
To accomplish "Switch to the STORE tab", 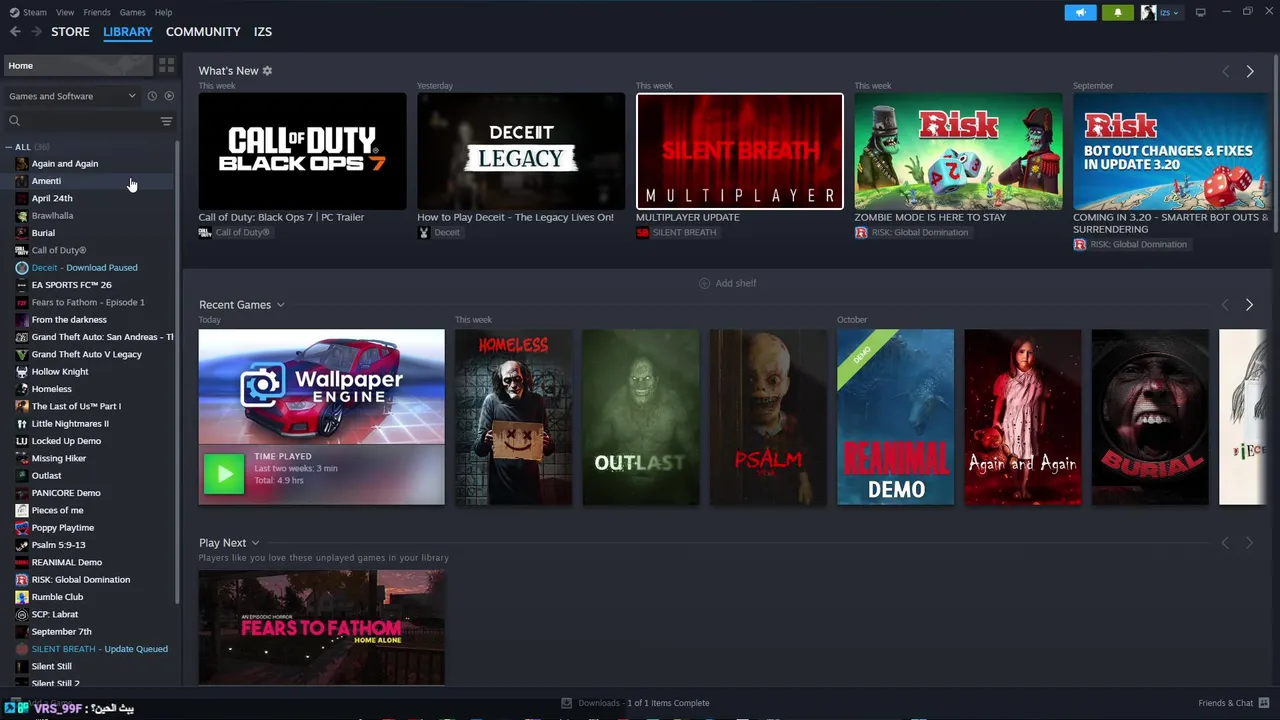I will [70, 32].
